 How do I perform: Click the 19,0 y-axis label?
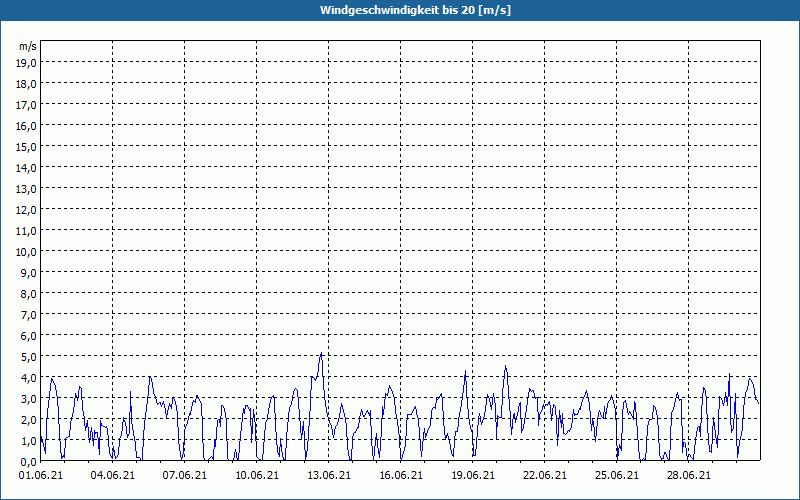[x=27, y=62]
